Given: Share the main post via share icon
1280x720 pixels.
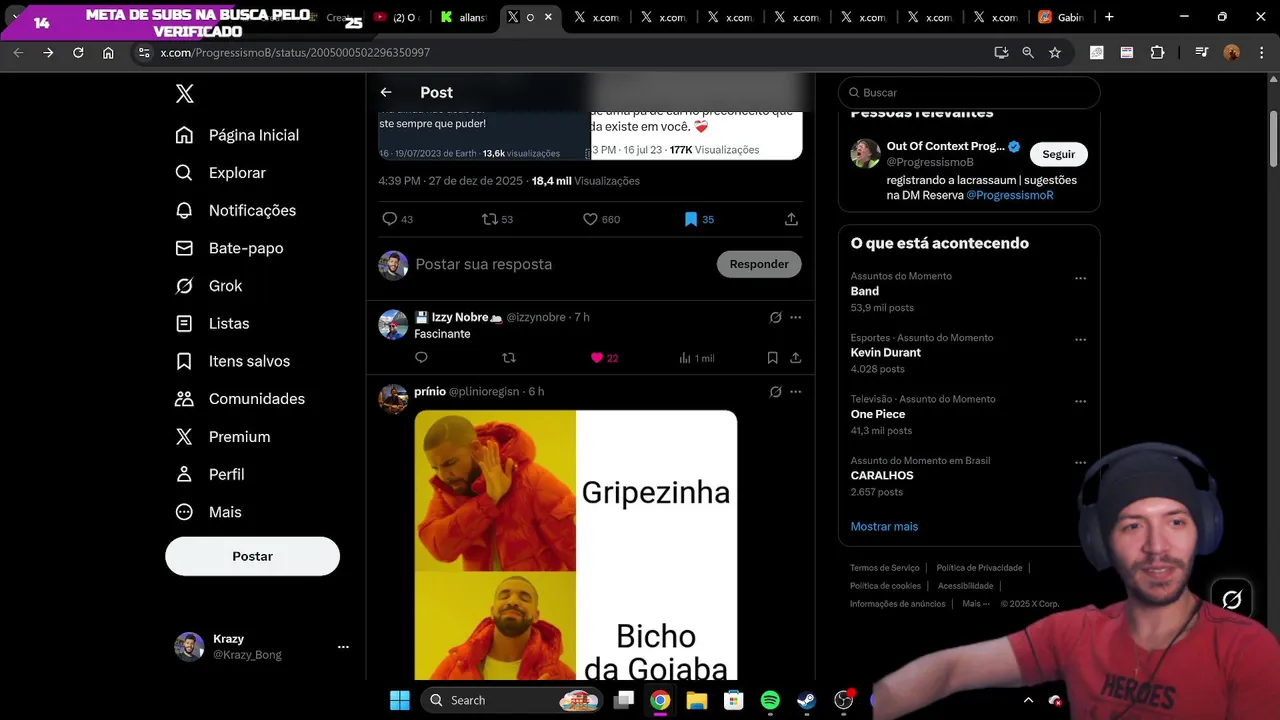Looking at the screenshot, I should click(x=791, y=219).
